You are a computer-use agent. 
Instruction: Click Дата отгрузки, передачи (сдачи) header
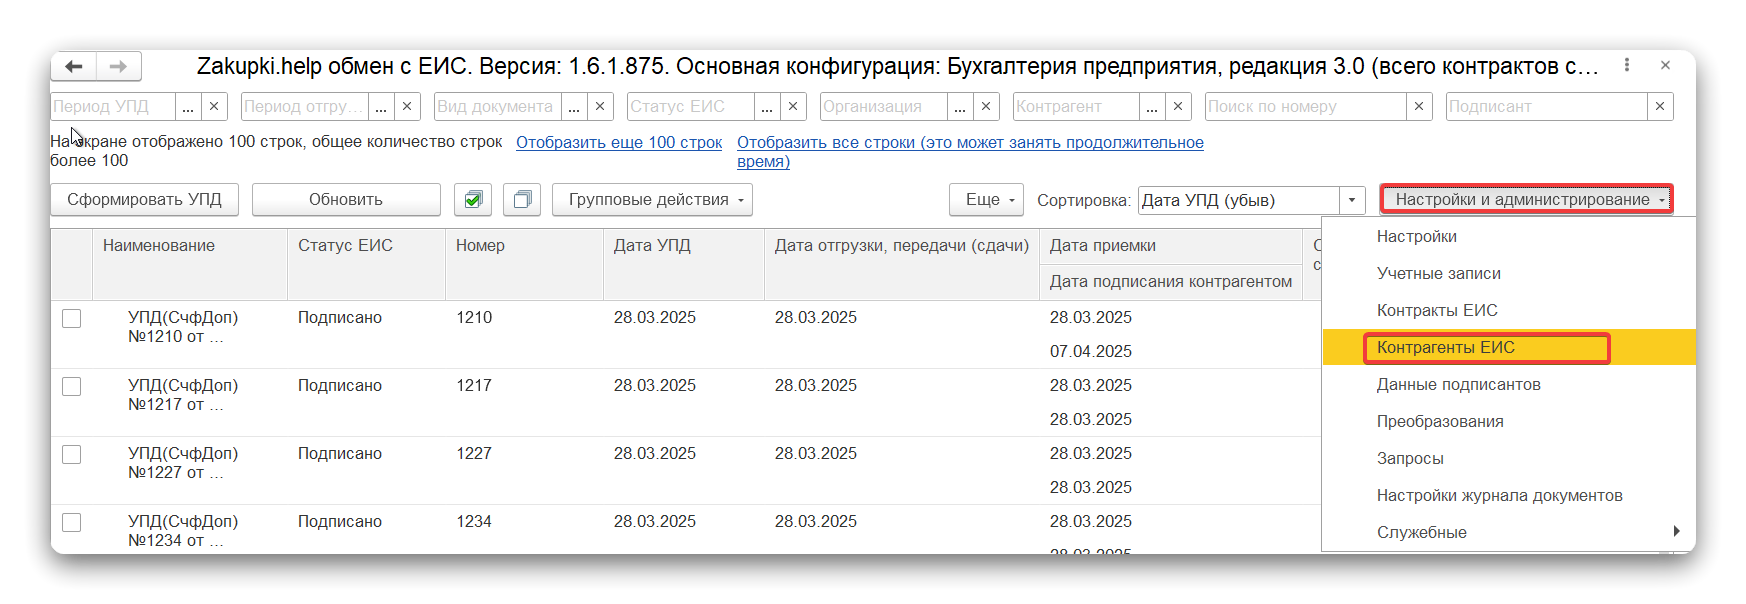click(x=902, y=264)
